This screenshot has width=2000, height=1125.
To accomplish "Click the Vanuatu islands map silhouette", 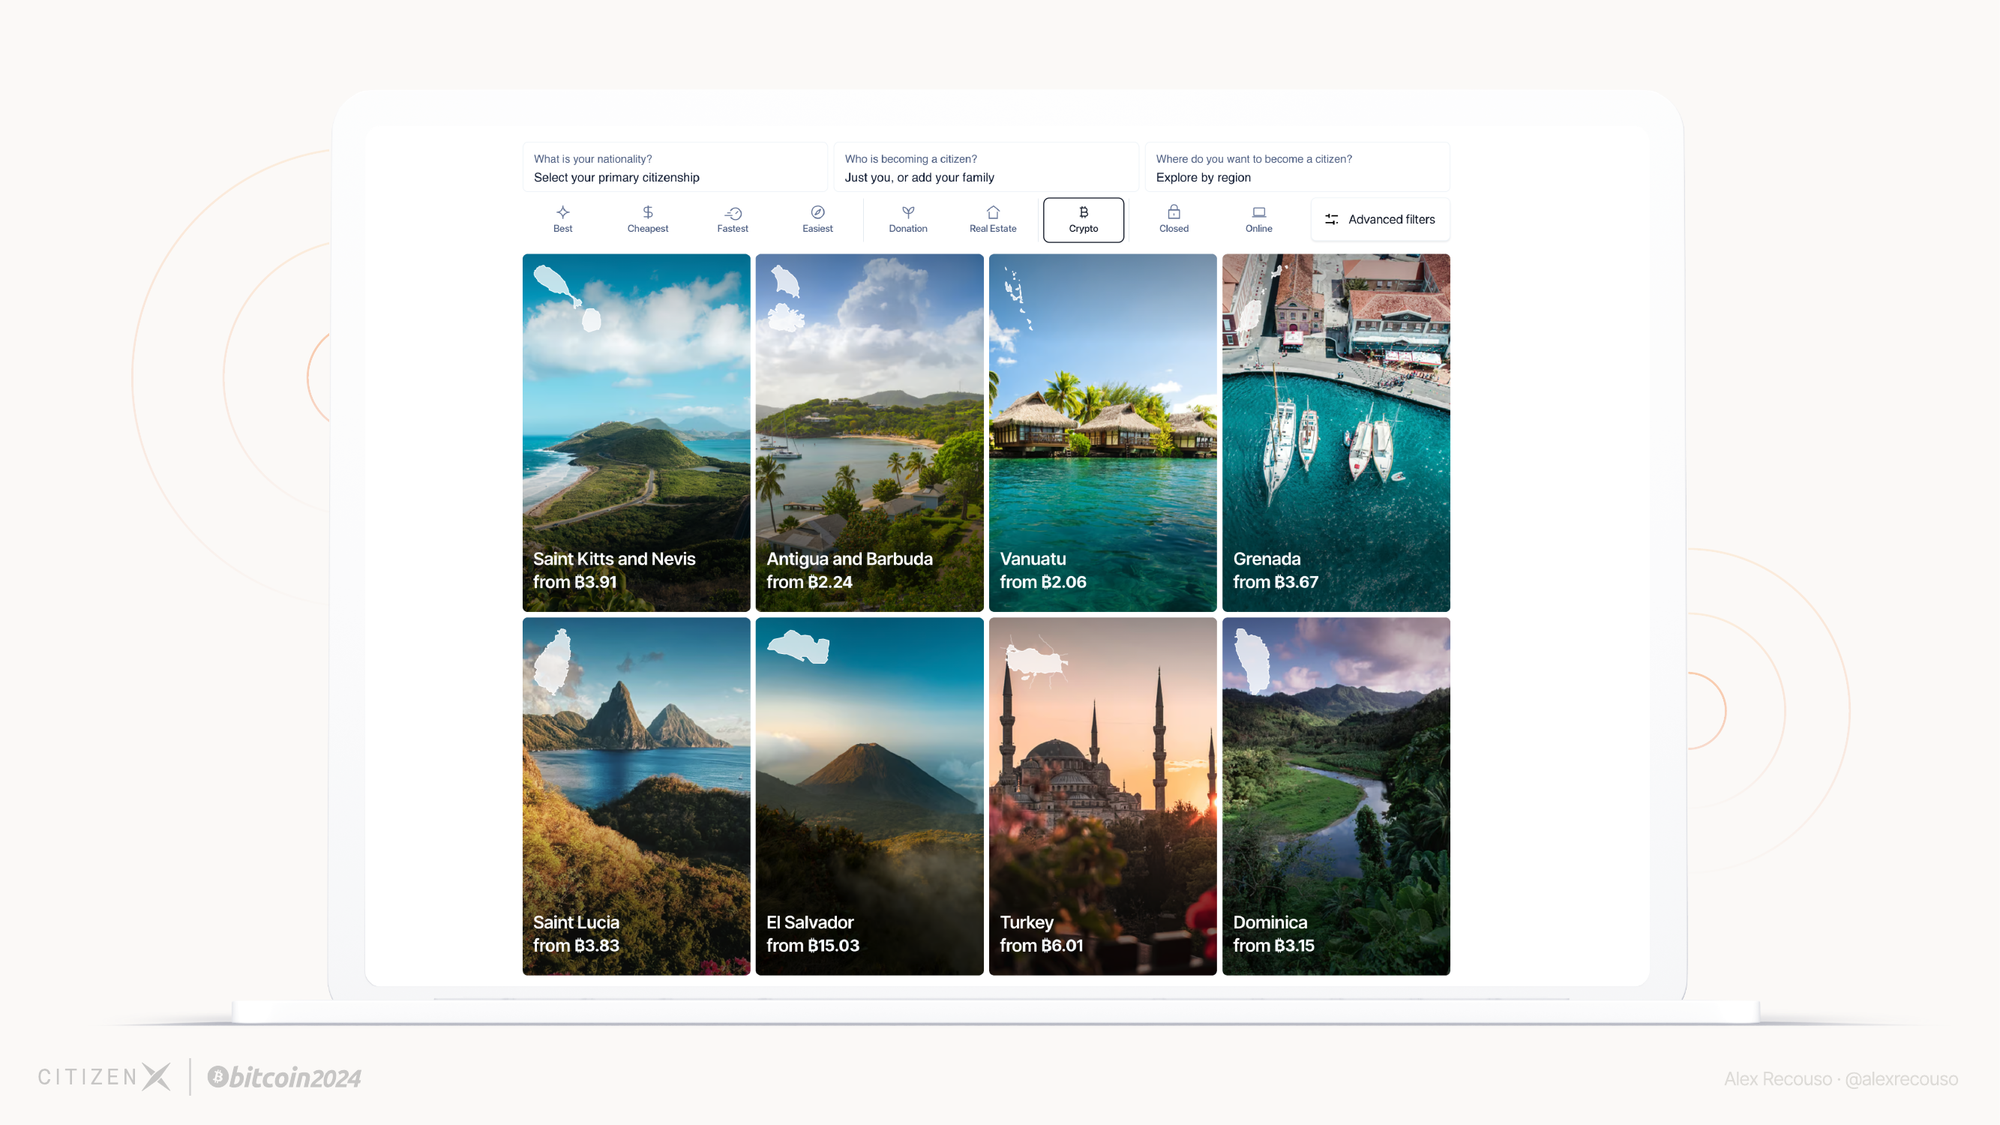I will tap(1018, 299).
